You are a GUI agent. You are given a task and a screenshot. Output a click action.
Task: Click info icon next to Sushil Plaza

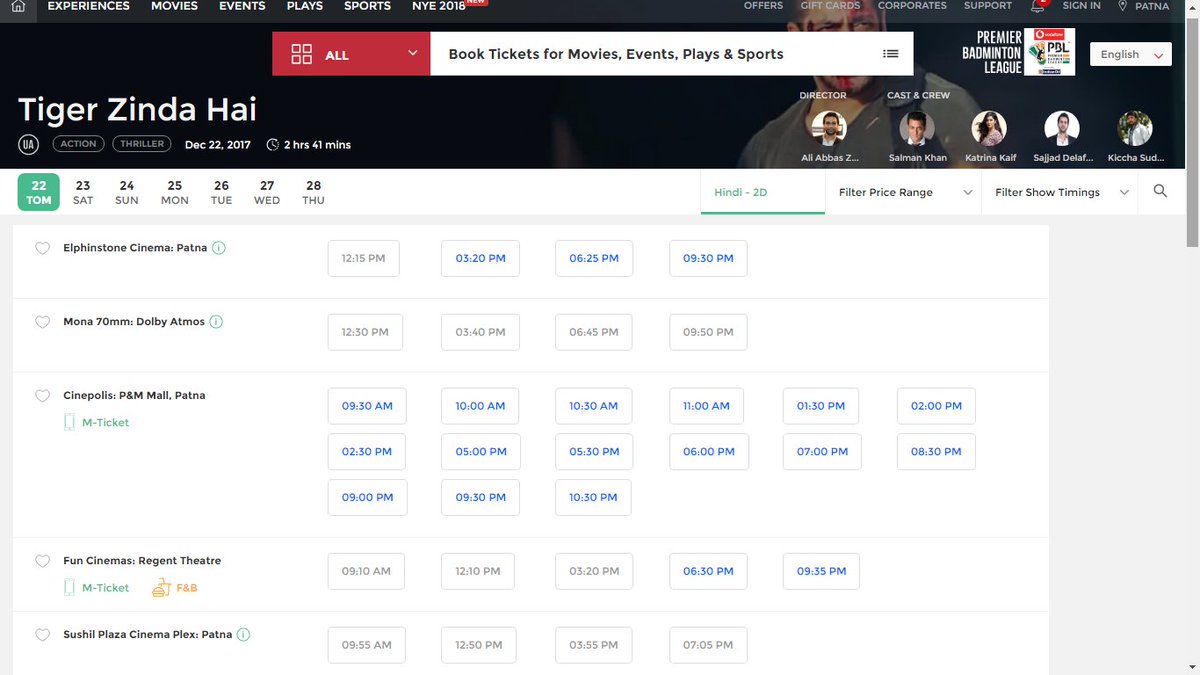[243, 634]
